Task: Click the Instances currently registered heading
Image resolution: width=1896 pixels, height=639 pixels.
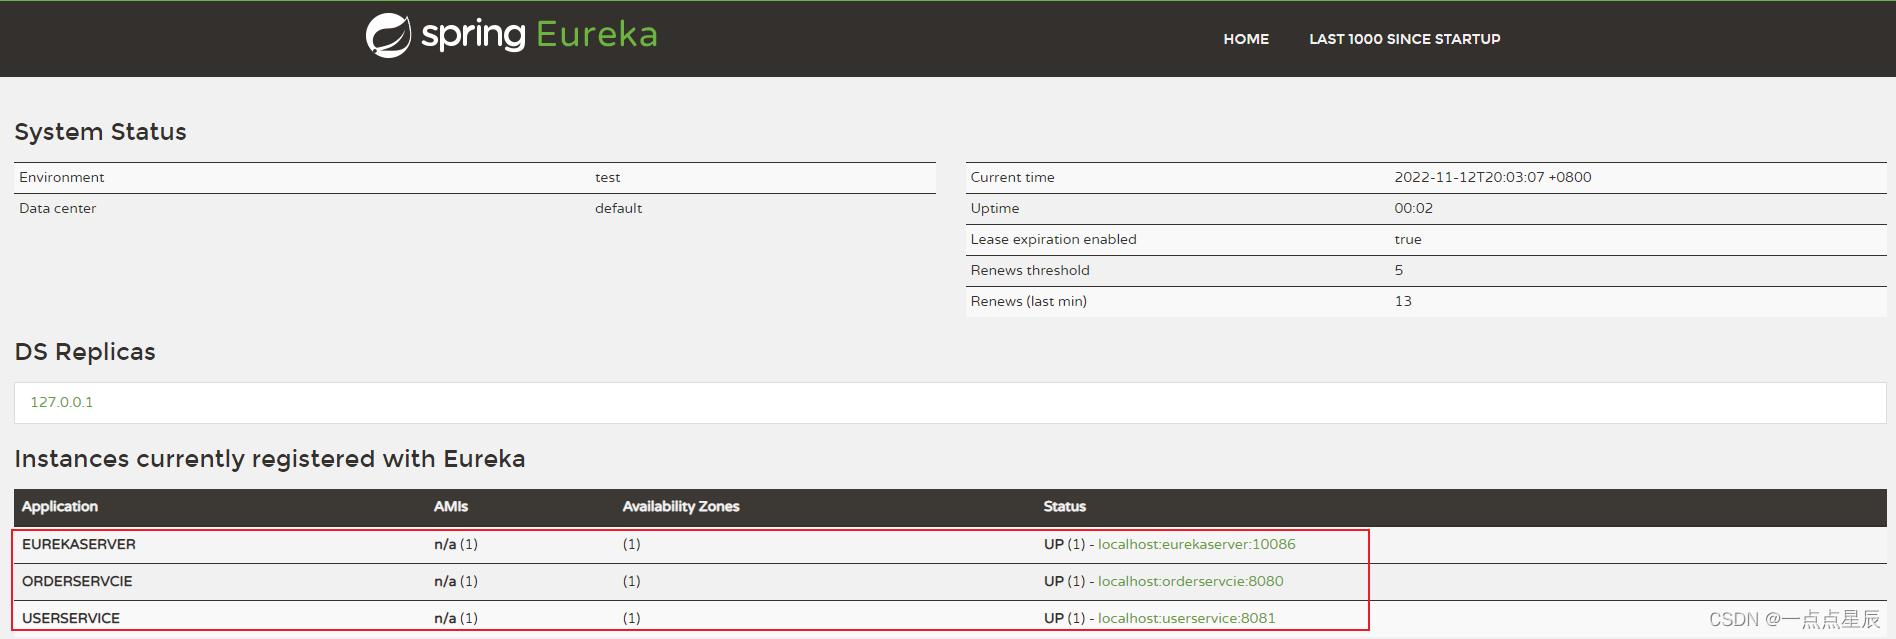Action: pos(270,459)
